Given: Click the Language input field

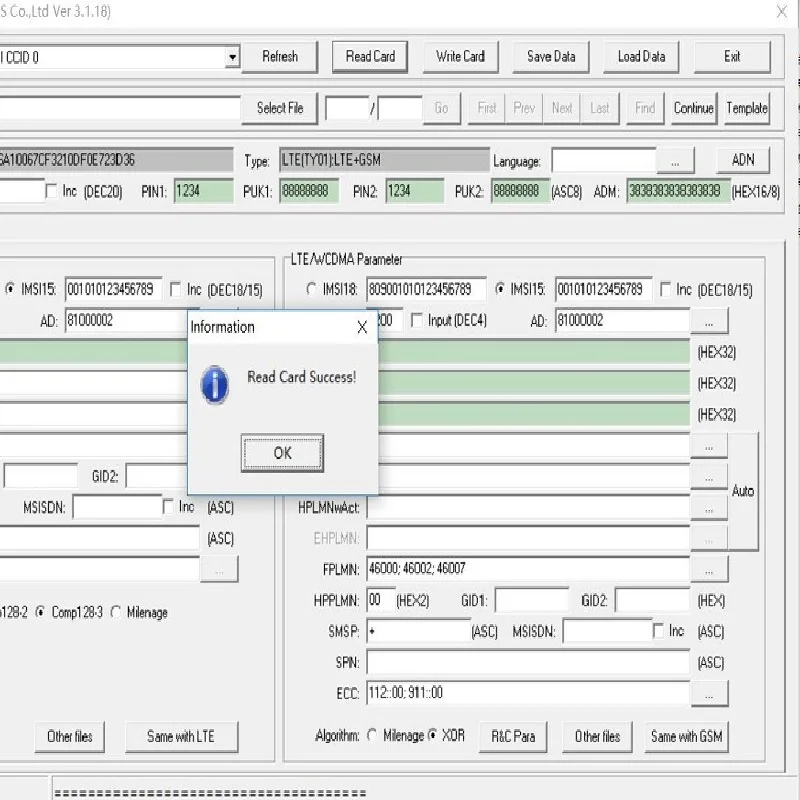Looking at the screenshot, I should [604, 161].
